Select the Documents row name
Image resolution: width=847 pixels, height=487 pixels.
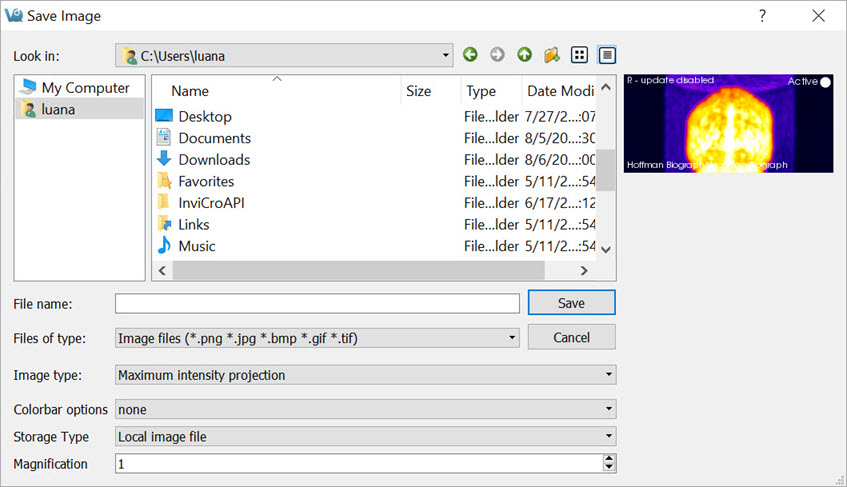(214, 138)
